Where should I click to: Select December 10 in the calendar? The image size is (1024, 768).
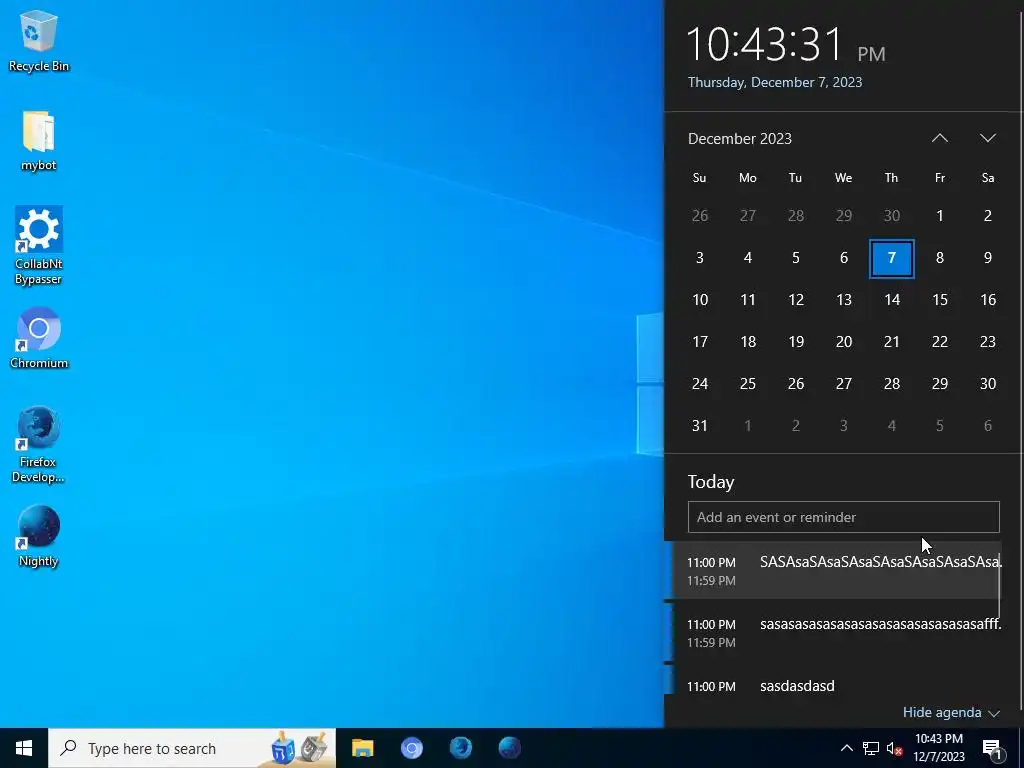(x=699, y=300)
